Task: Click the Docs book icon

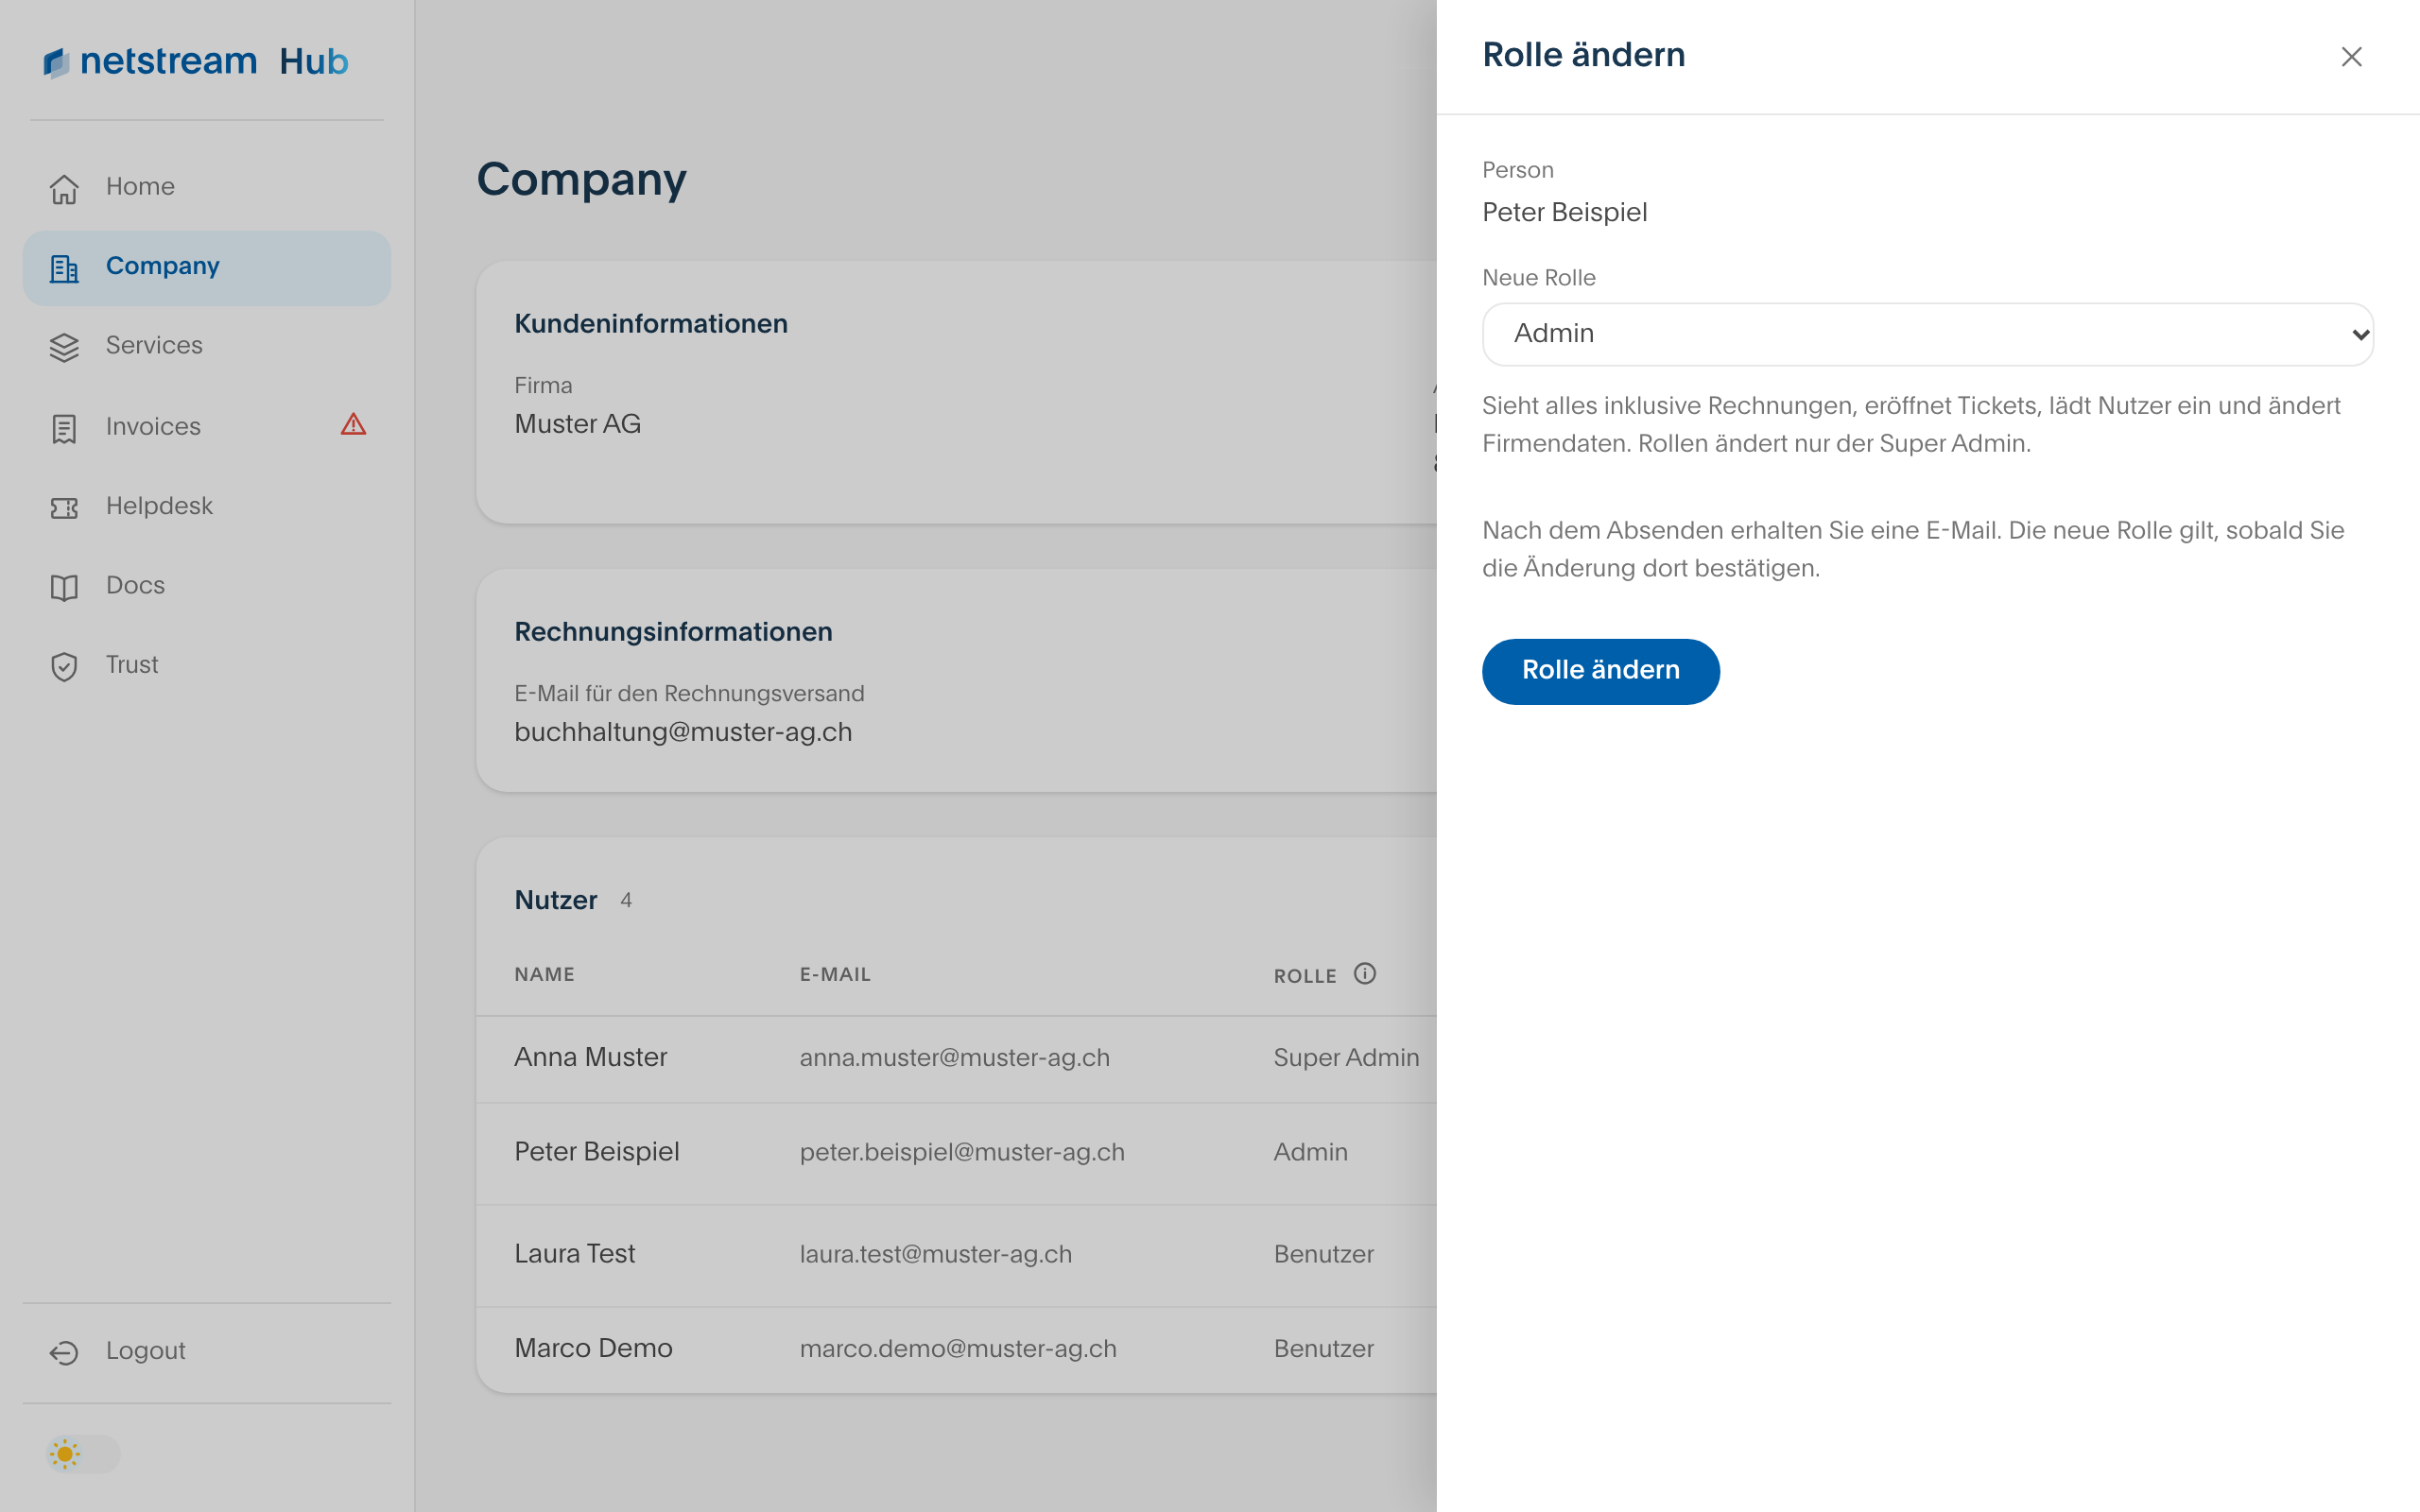Action: coord(64,587)
